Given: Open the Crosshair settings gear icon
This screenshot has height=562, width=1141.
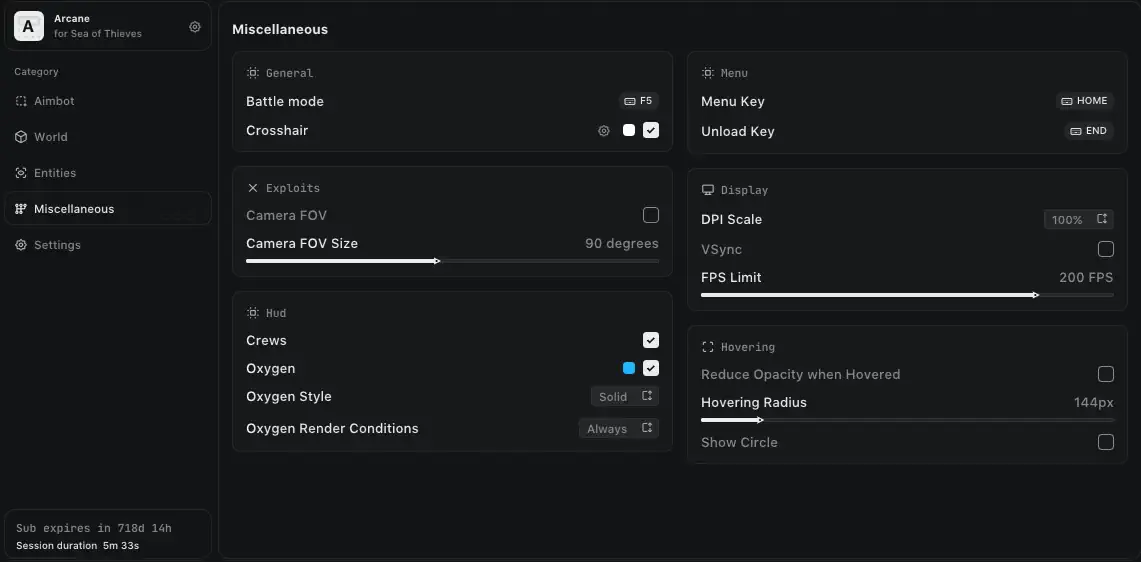Looking at the screenshot, I should (x=604, y=131).
